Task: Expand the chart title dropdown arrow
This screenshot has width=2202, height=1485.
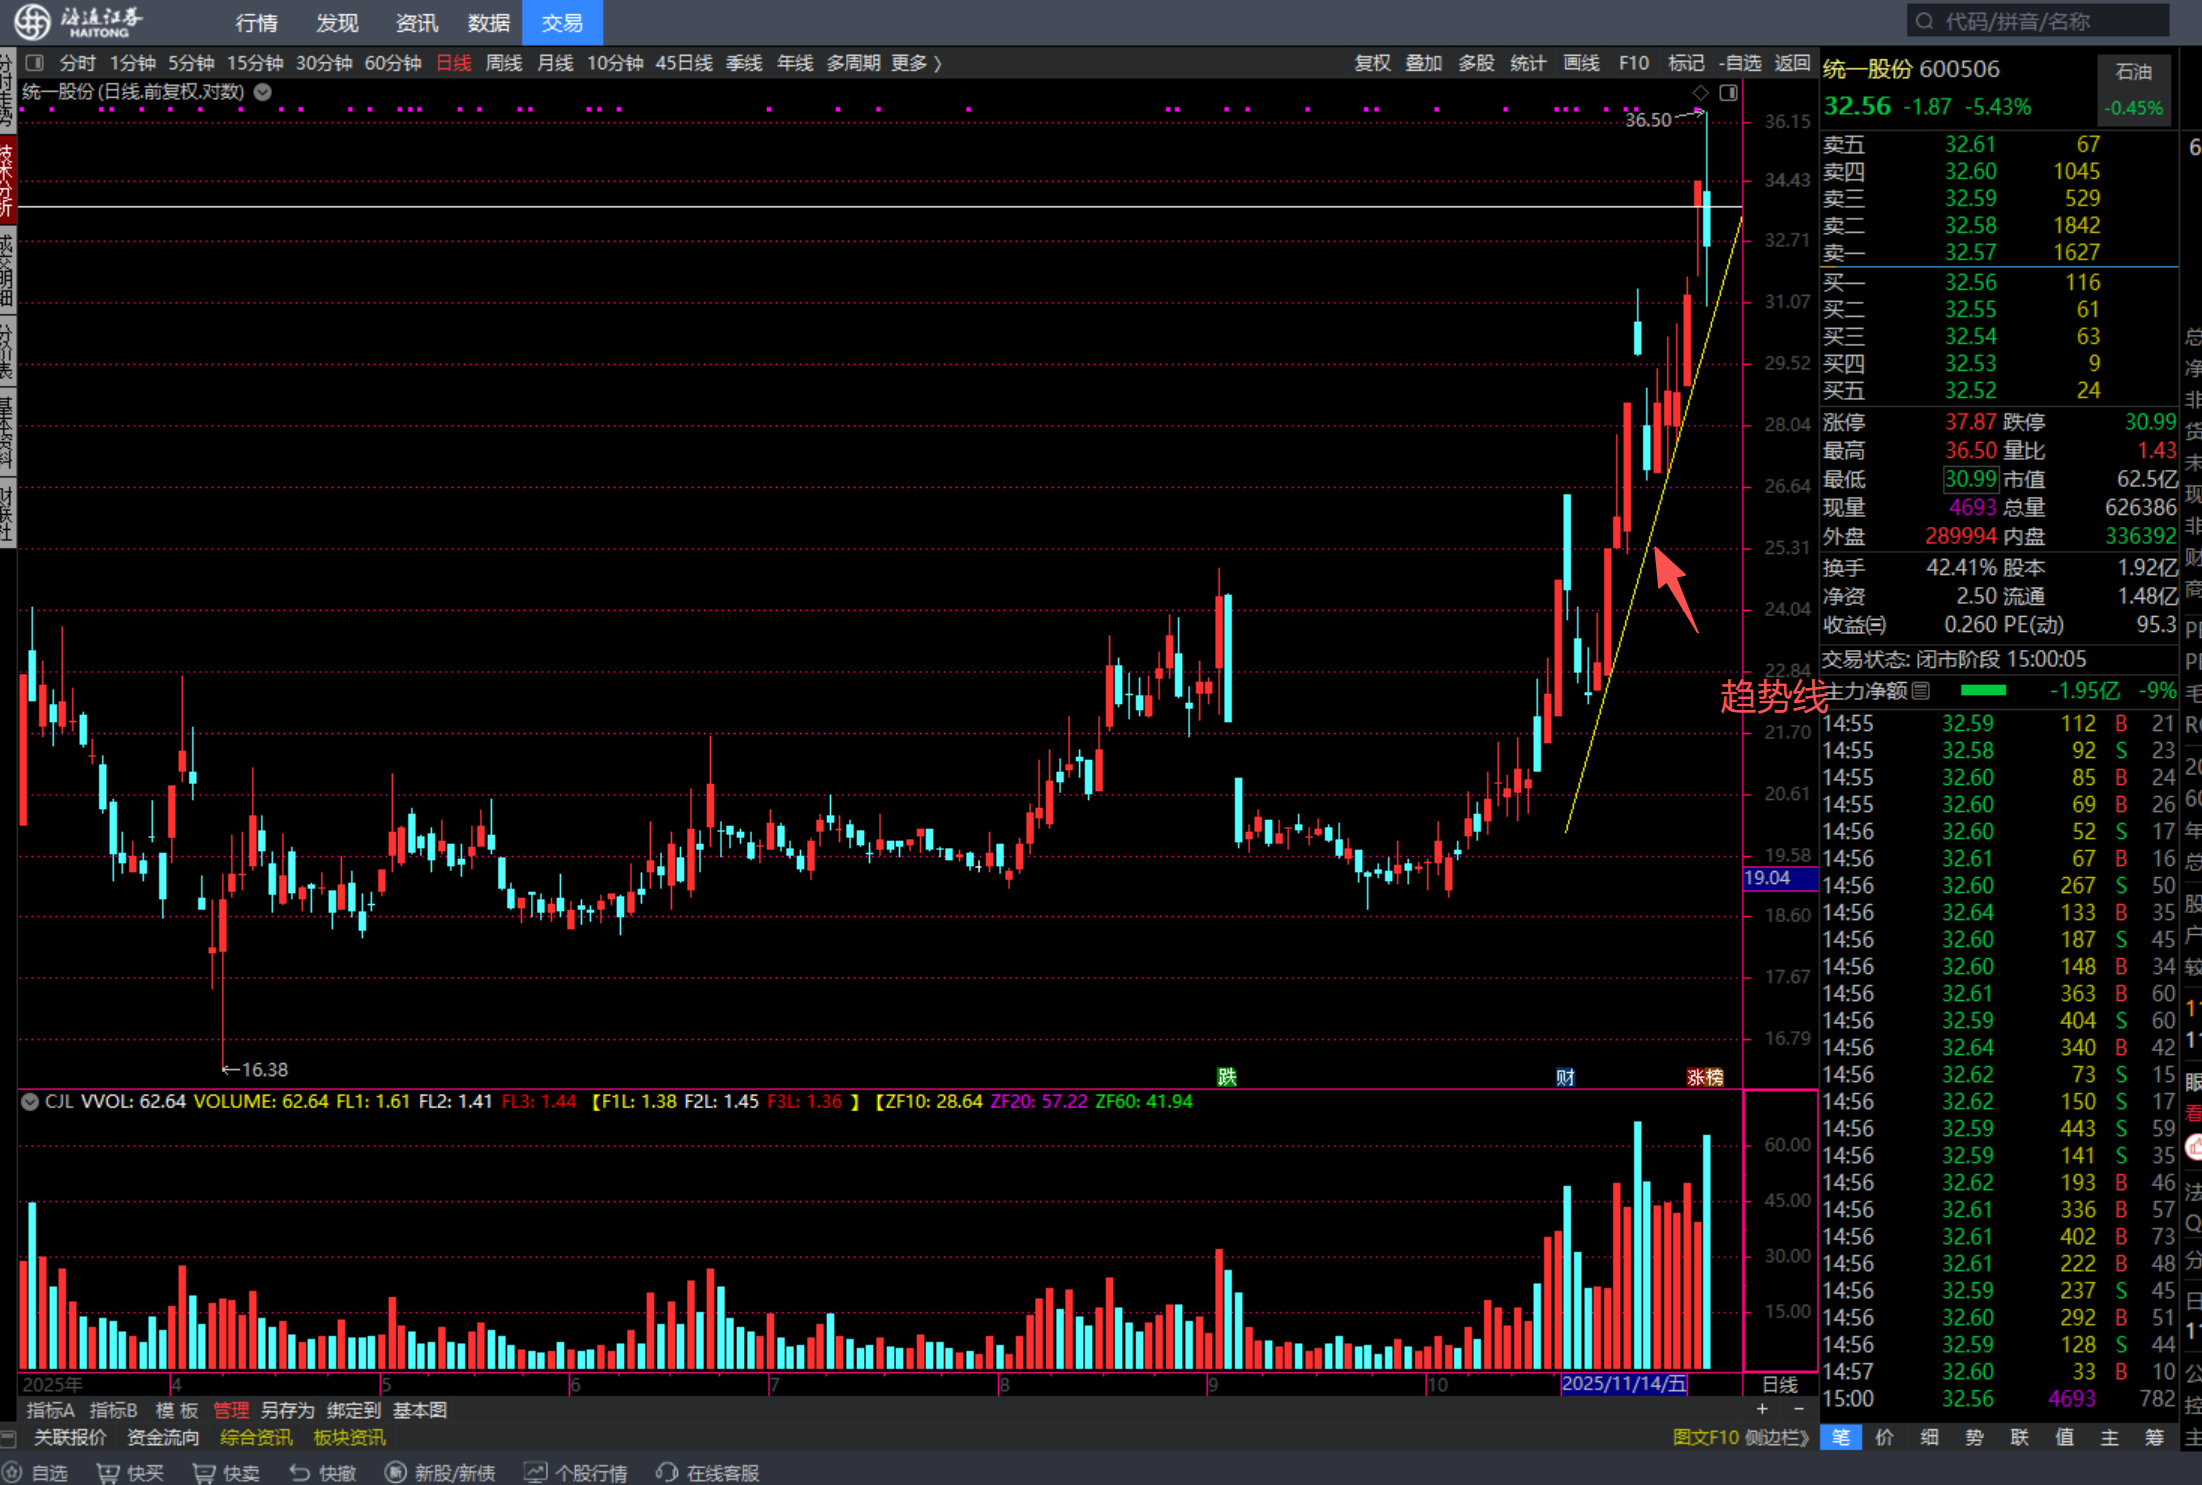Action: click(x=263, y=92)
